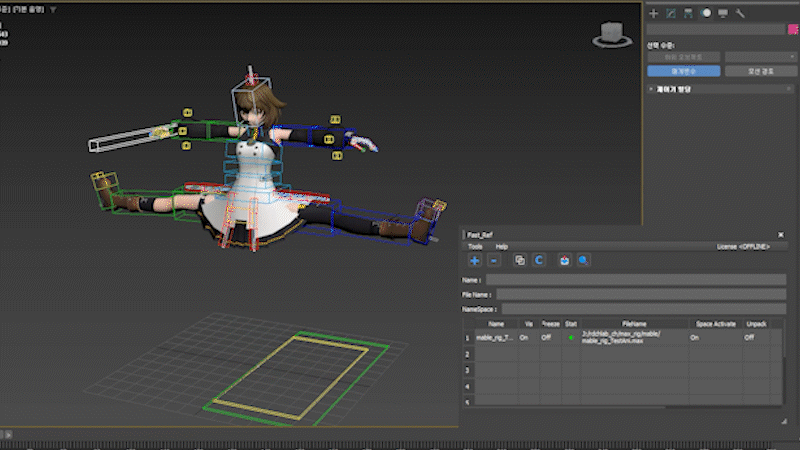This screenshot has height=450, width=800.
Task: Click the blue C icon in Fast_Ref
Action: point(537,260)
